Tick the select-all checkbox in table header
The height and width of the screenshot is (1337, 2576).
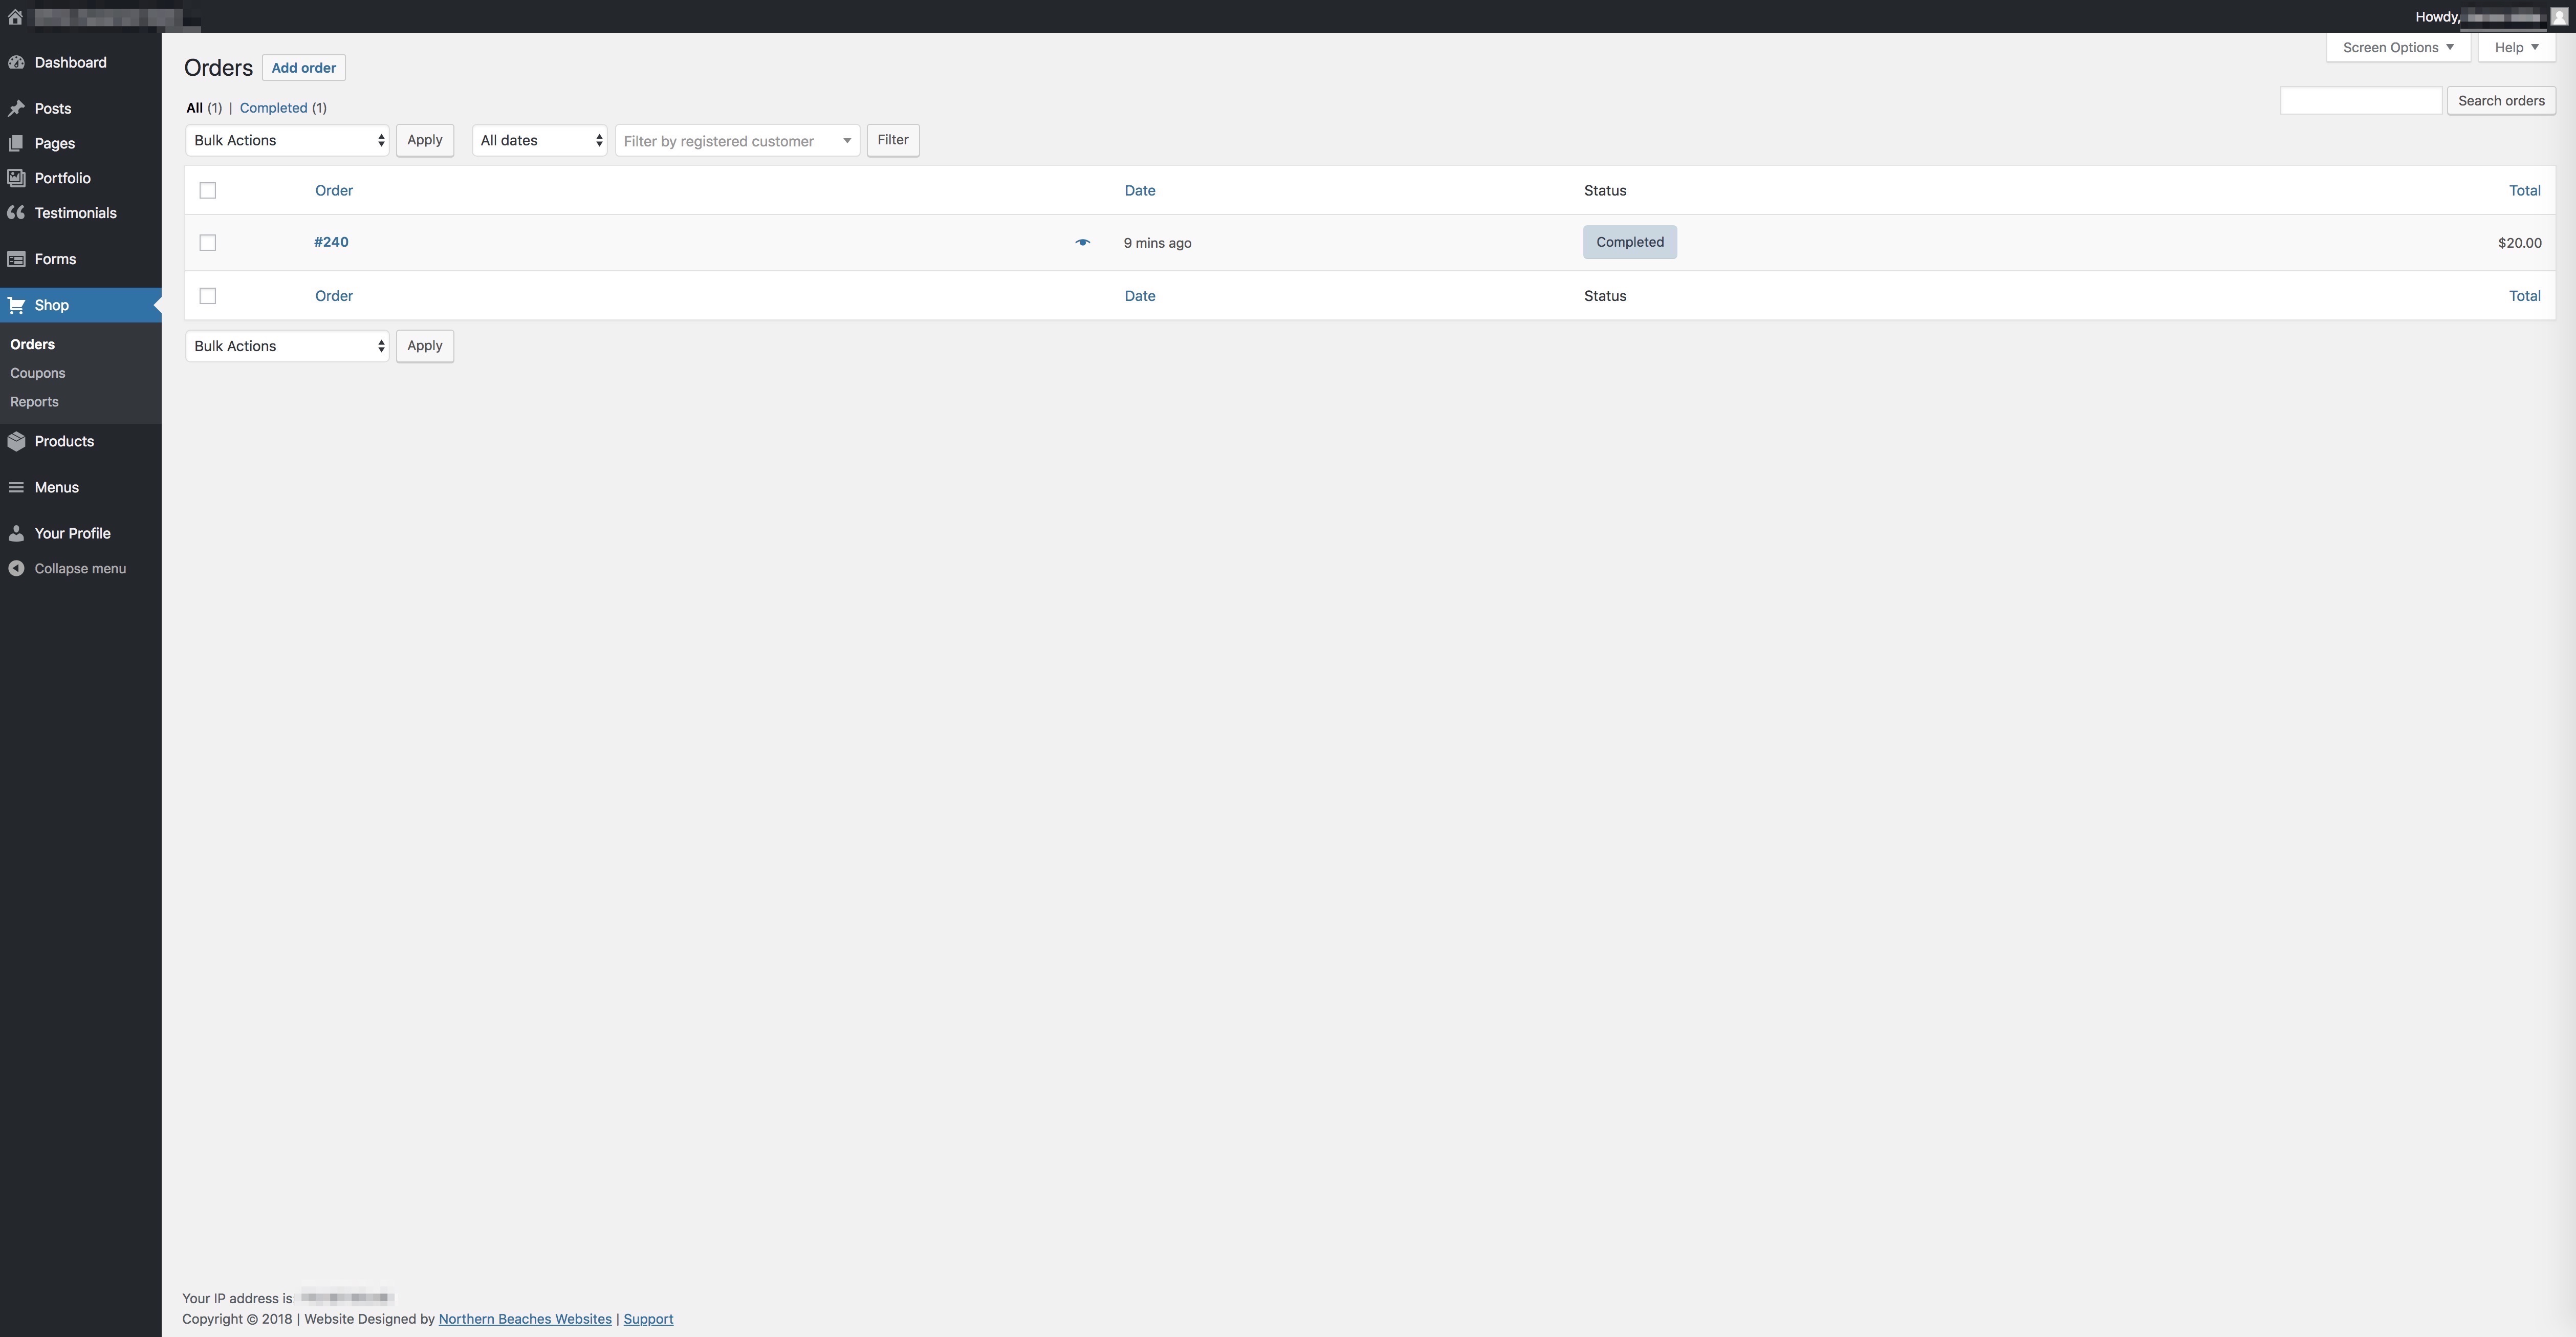click(208, 191)
